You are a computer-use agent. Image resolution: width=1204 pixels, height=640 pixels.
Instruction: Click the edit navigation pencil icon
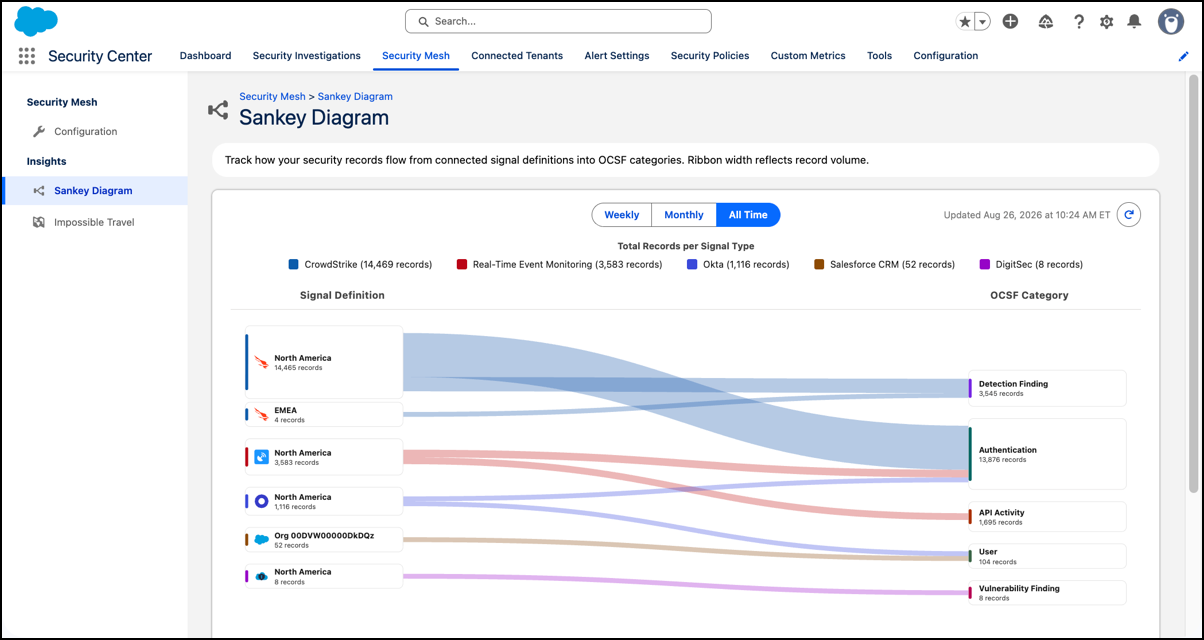coord(1184,56)
